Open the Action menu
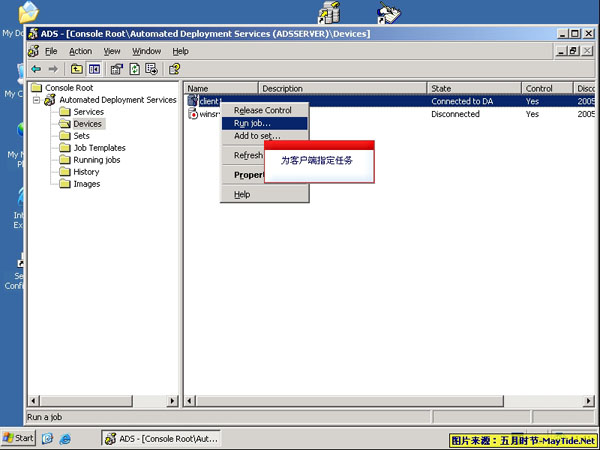The image size is (600, 450). [x=80, y=51]
